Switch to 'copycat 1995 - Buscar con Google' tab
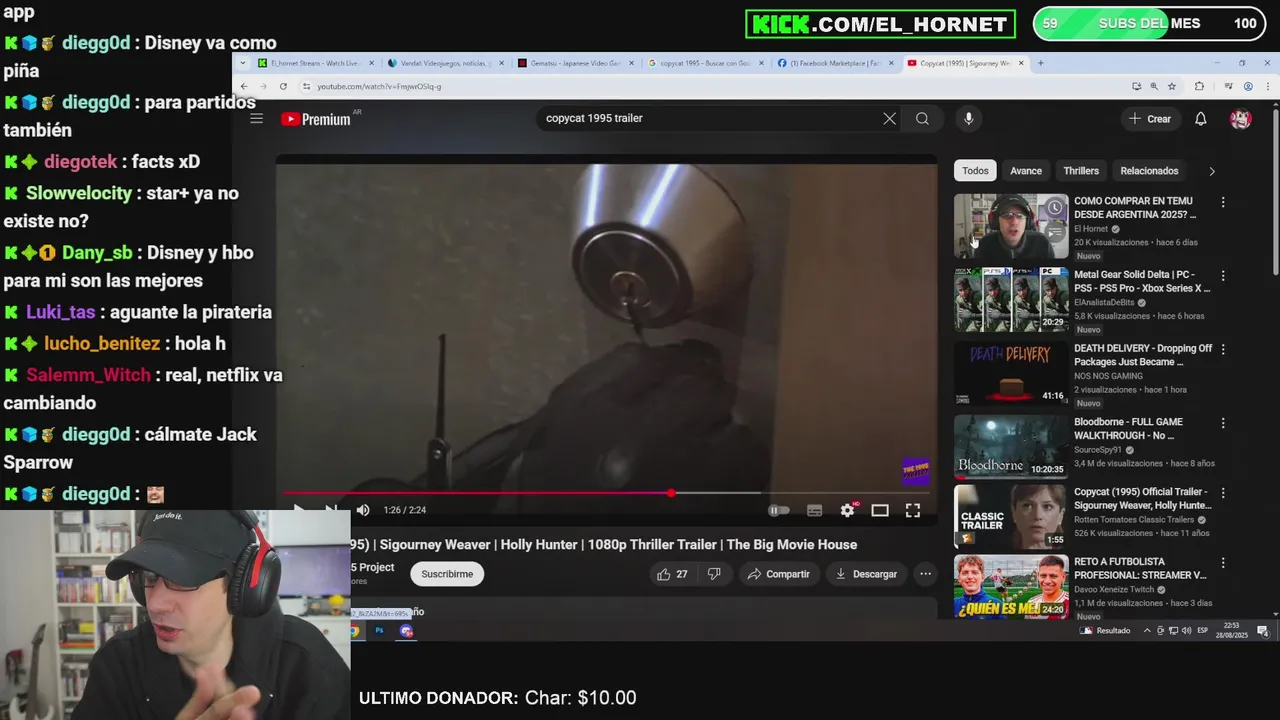The width and height of the screenshot is (1280, 720). [x=705, y=63]
